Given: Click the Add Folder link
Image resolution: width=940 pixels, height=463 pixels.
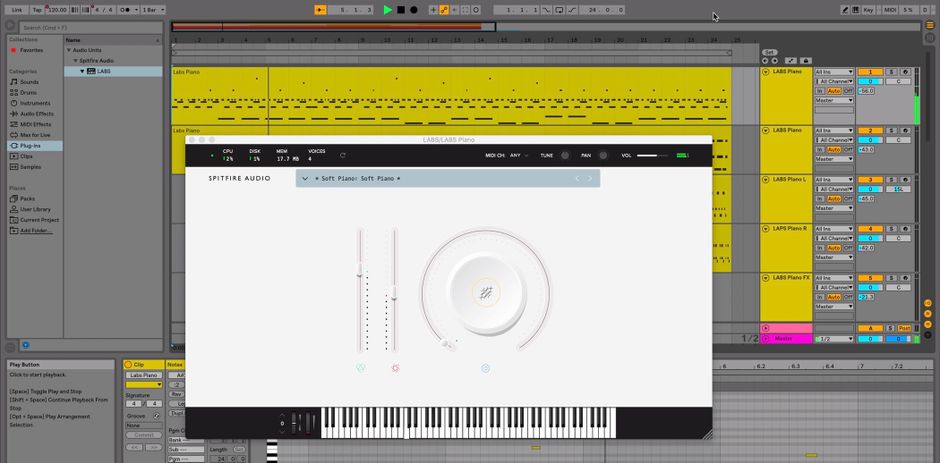Looking at the screenshot, I should [x=36, y=230].
